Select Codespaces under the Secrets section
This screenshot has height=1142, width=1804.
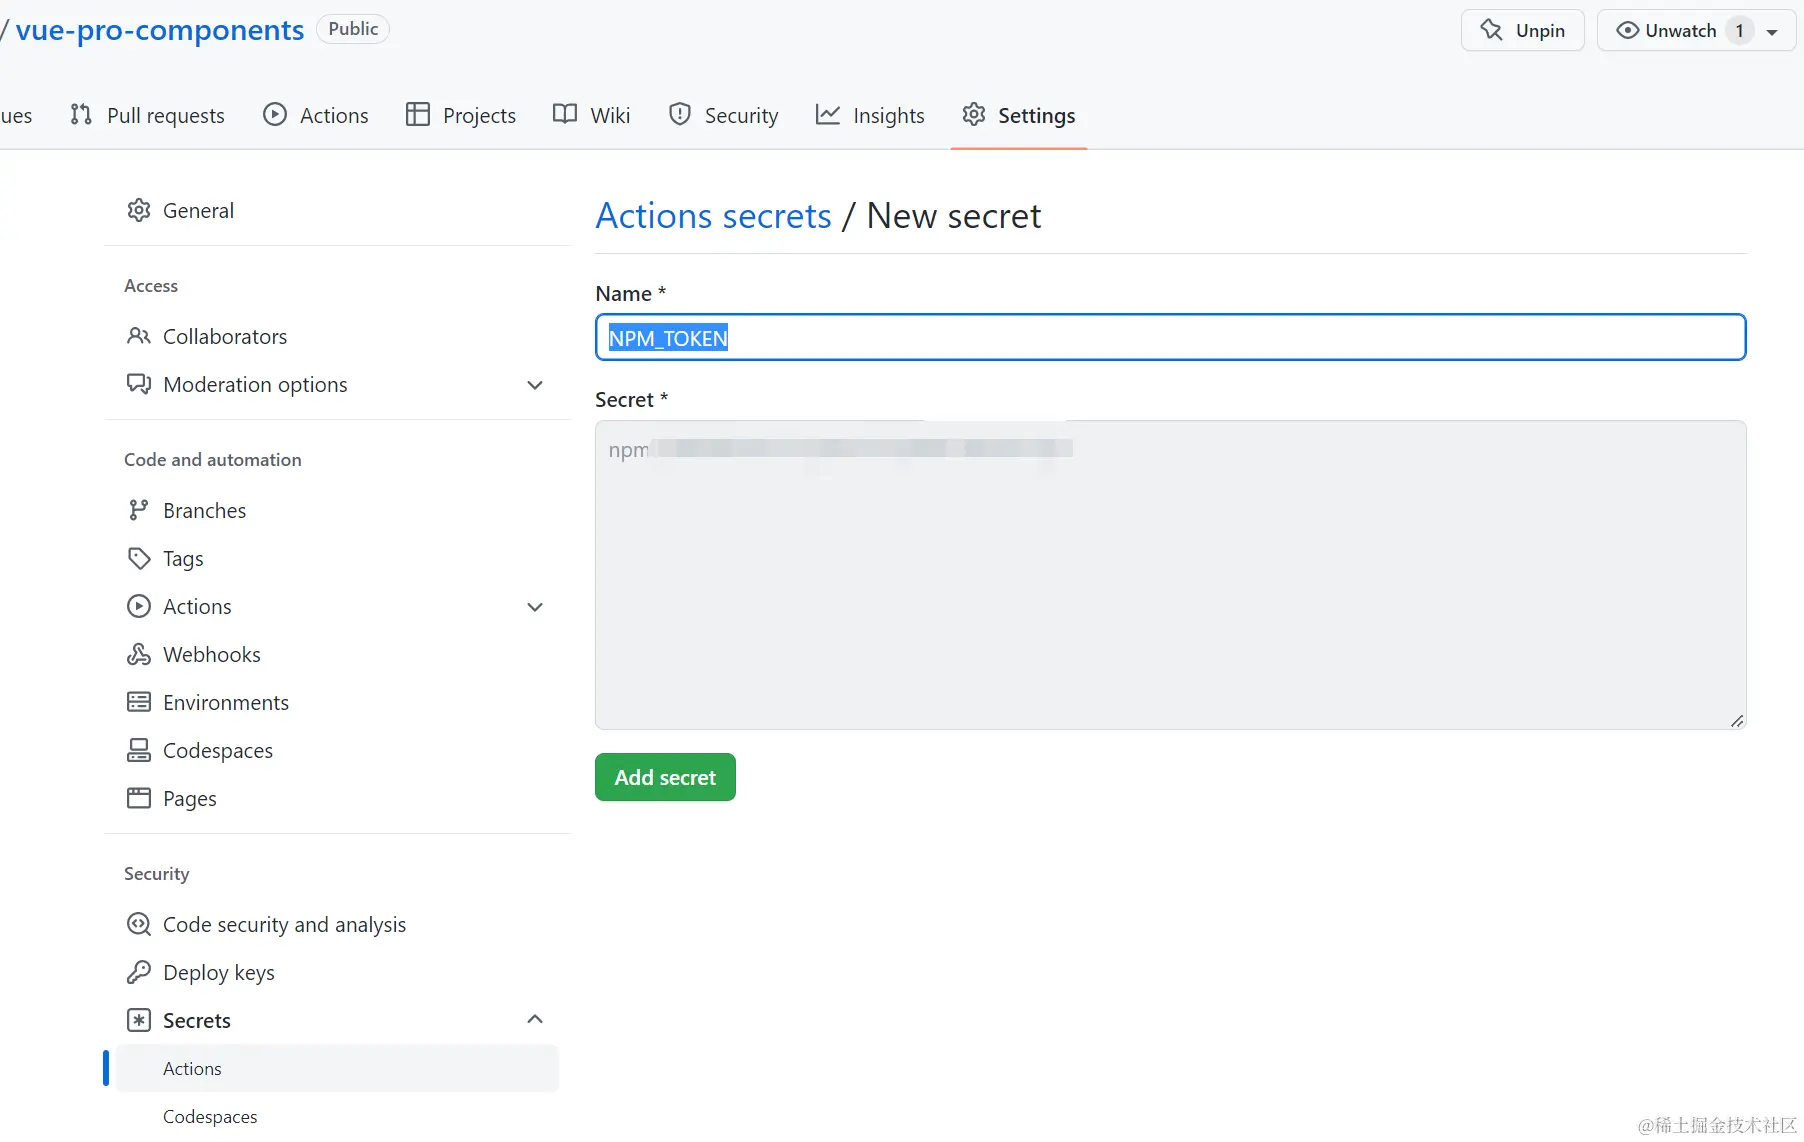[210, 1116]
